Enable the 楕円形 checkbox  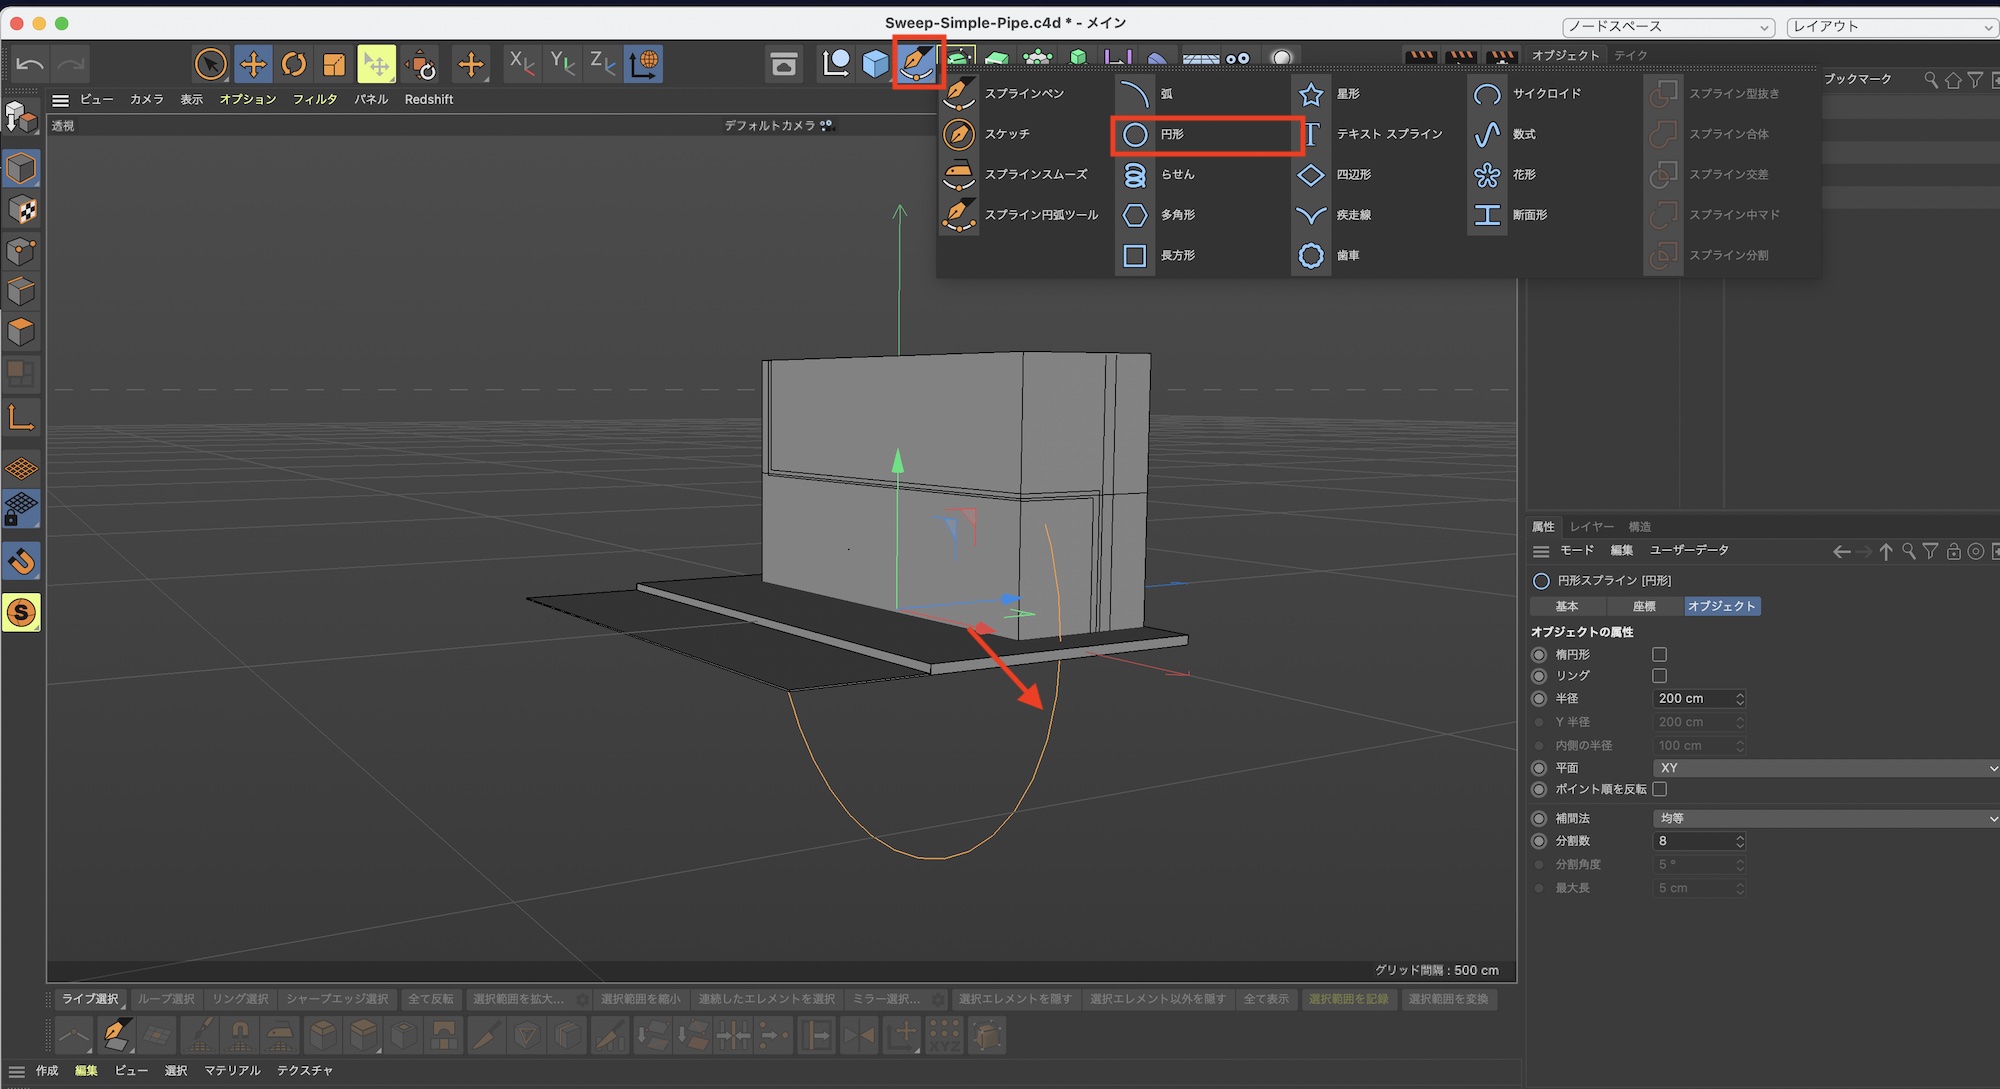(1660, 654)
